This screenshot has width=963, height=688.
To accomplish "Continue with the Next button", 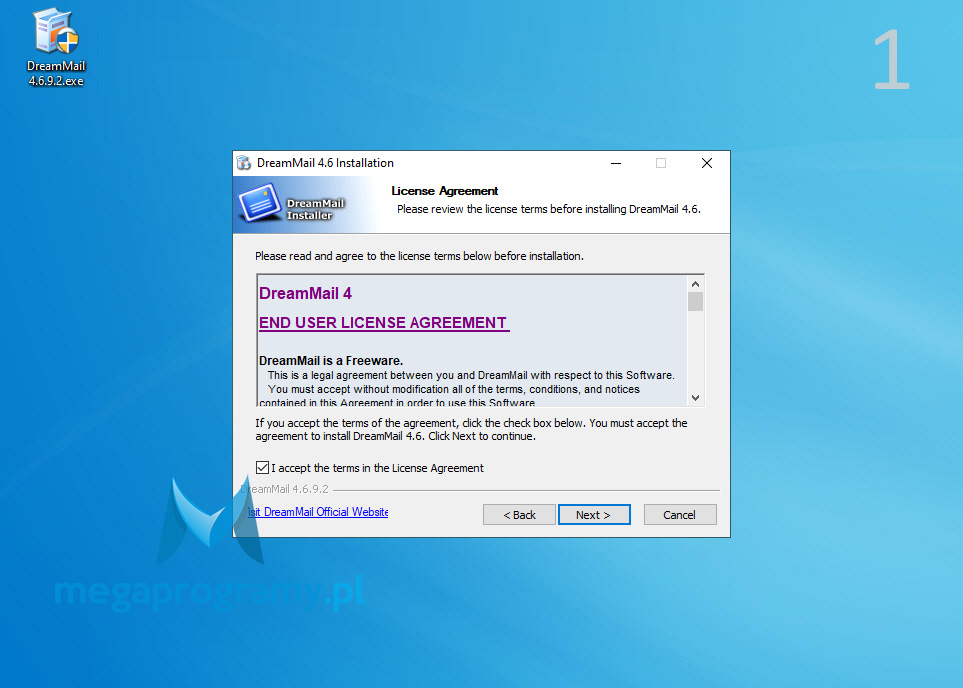I will coord(594,515).
